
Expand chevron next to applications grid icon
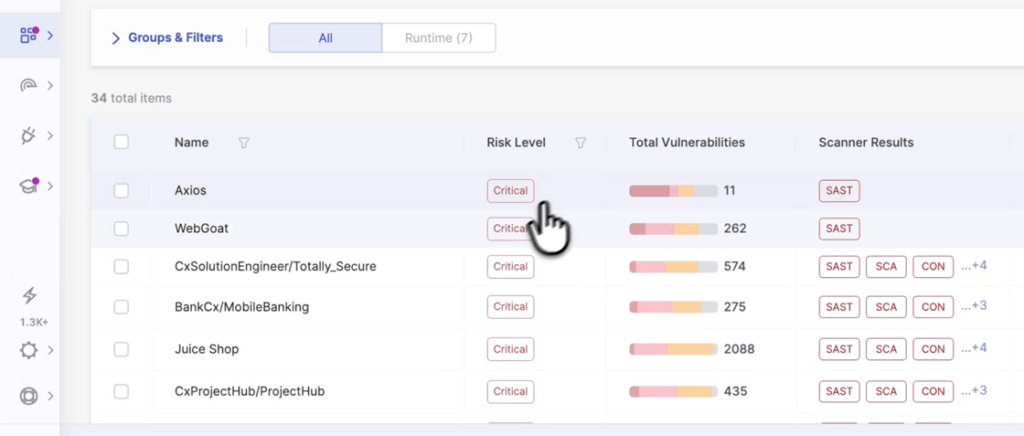click(x=50, y=35)
